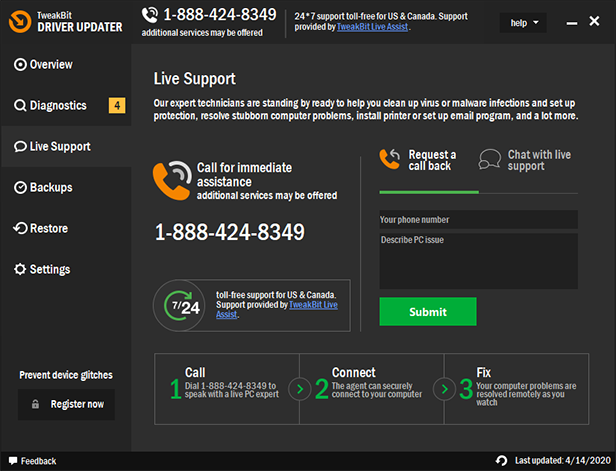616x471 pixels.
Task: Click the Last updated: 4/14/2020 text
Action: [563, 460]
